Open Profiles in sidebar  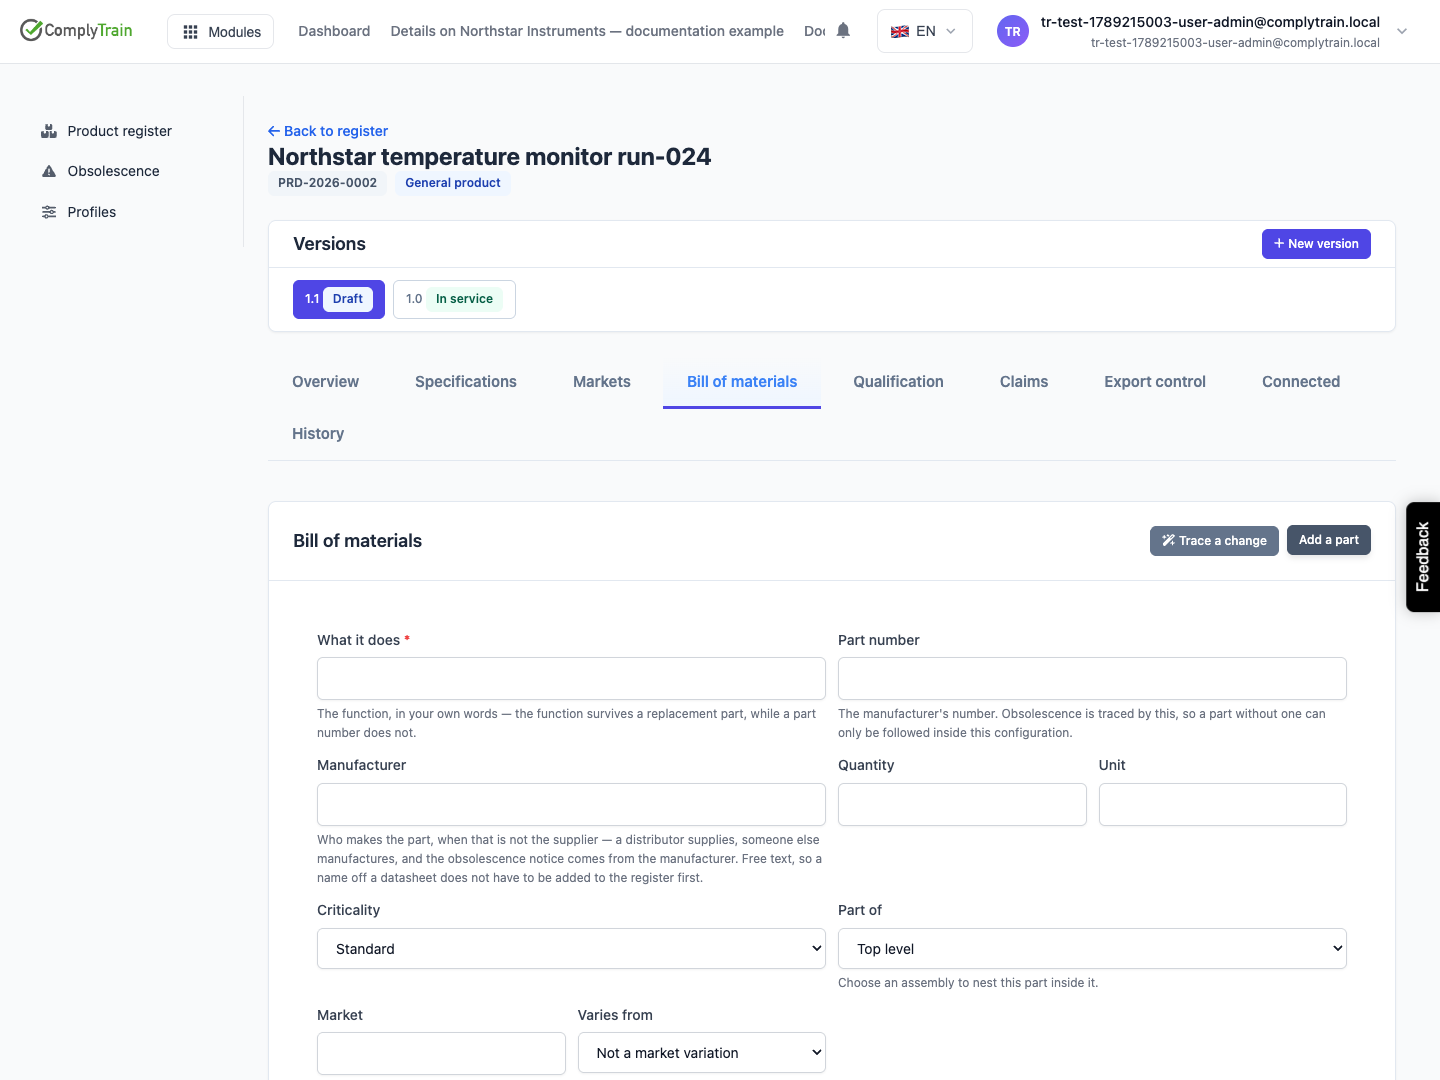click(x=91, y=212)
